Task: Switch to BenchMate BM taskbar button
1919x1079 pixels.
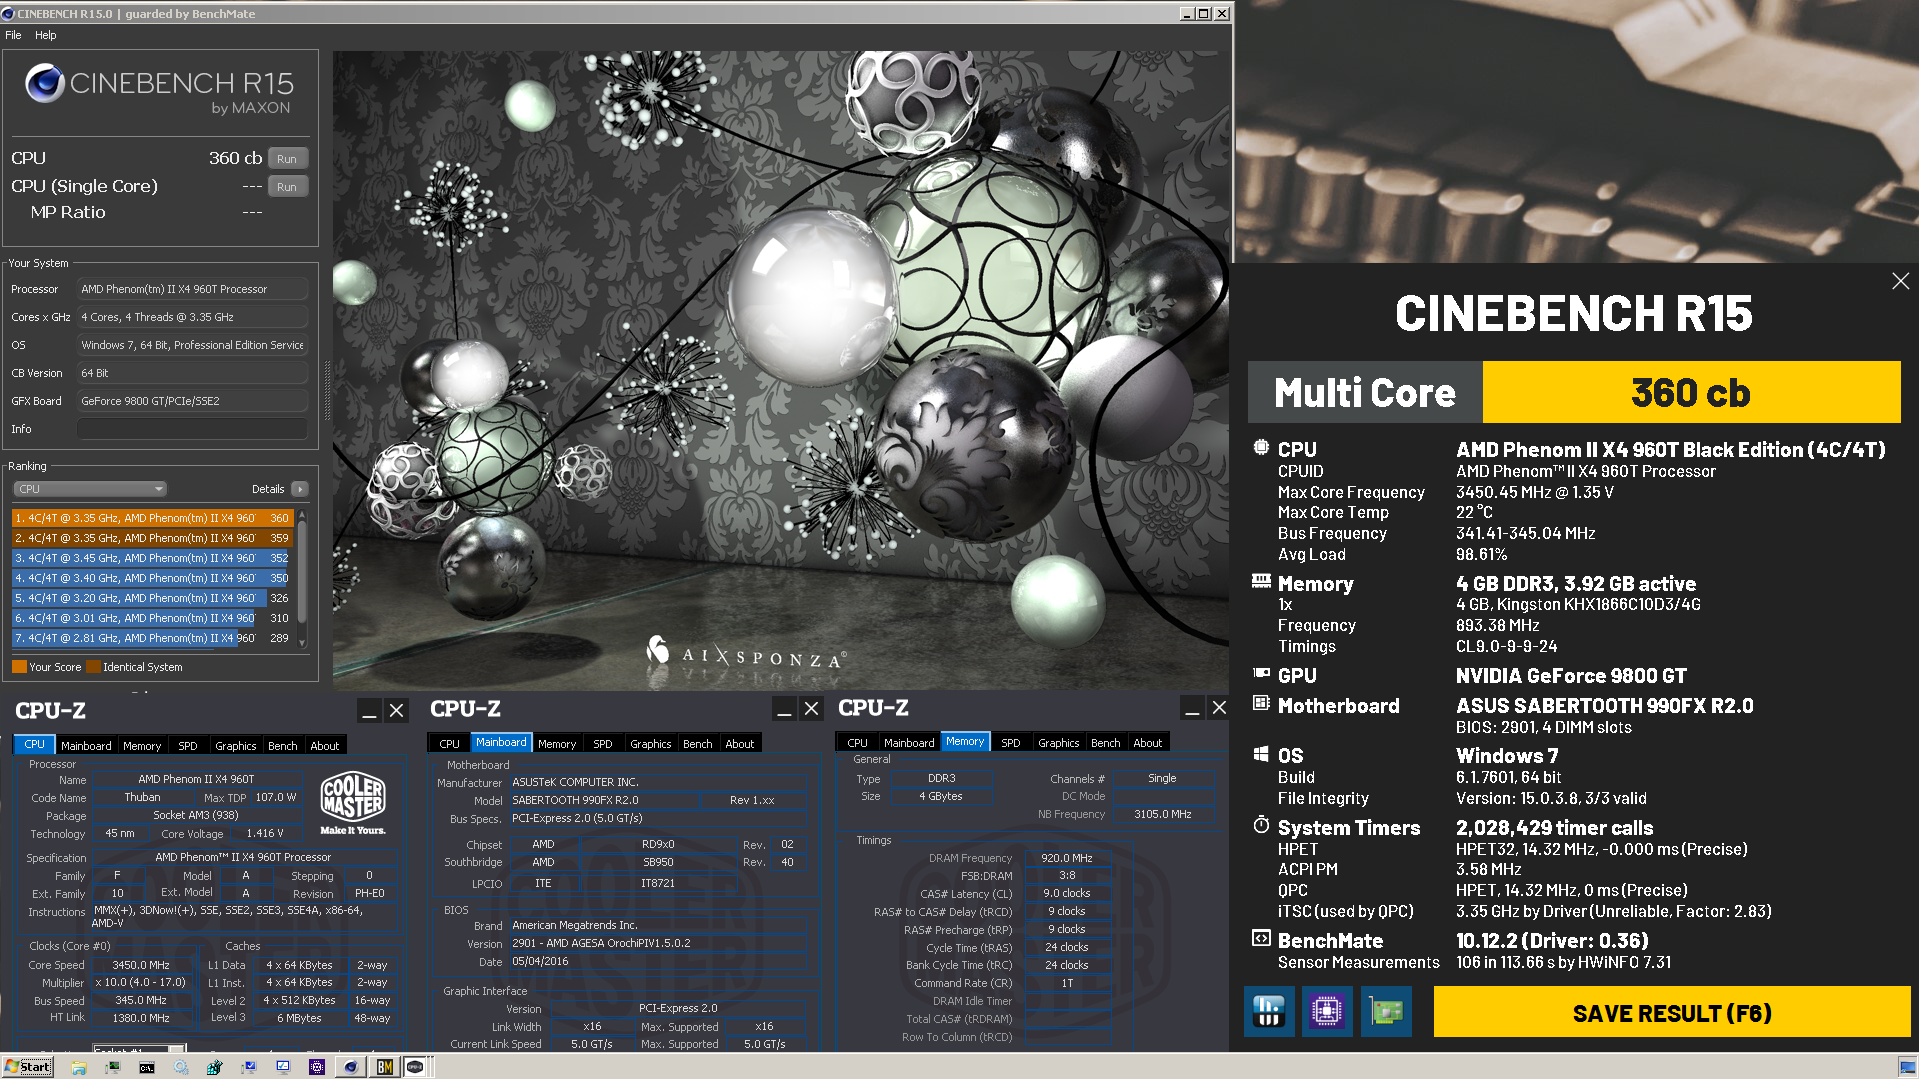Action: [x=385, y=1067]
